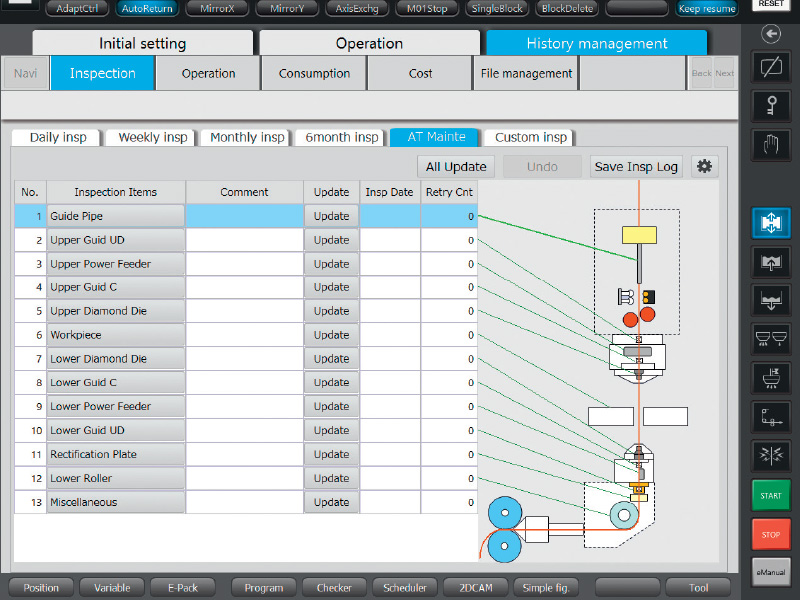
Task: Click the crossed-out screen icon in the sidebar
Action: pyautogui.click(x=770, y=69)
